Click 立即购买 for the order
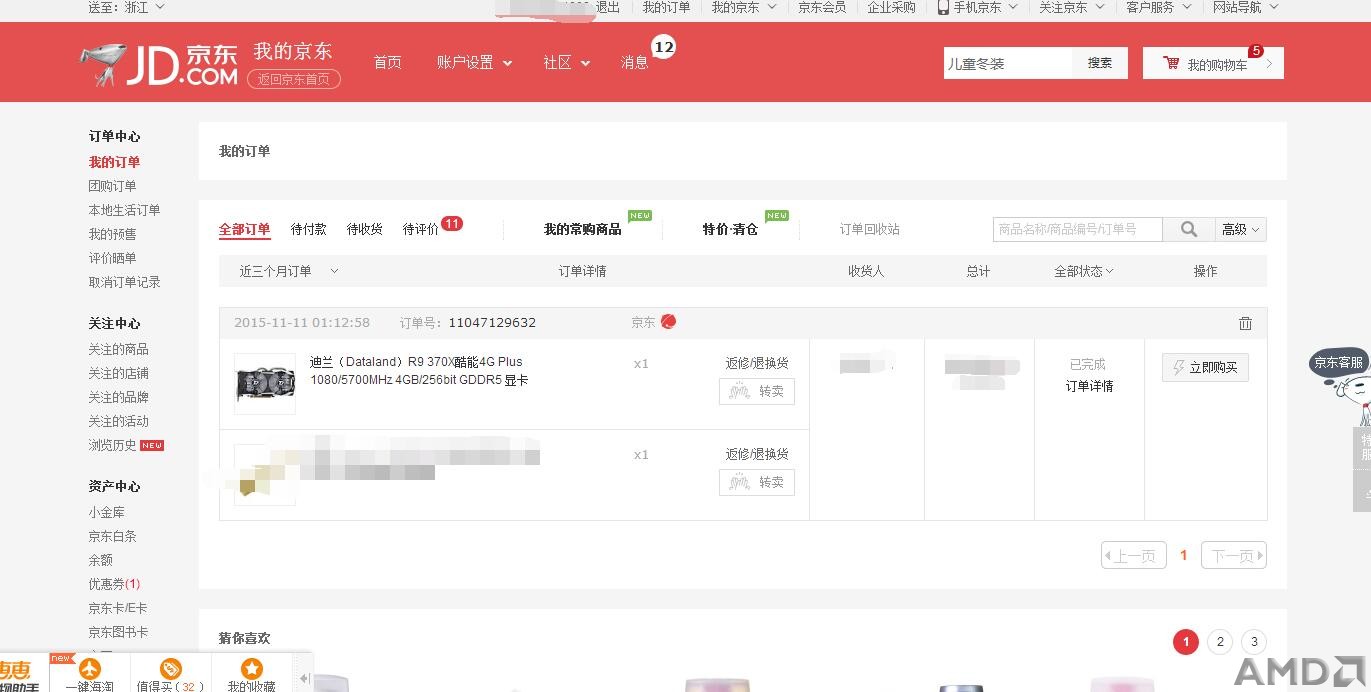This screenshot has width=1371, height=692. pyautogui.click(x=1205, y=368)
